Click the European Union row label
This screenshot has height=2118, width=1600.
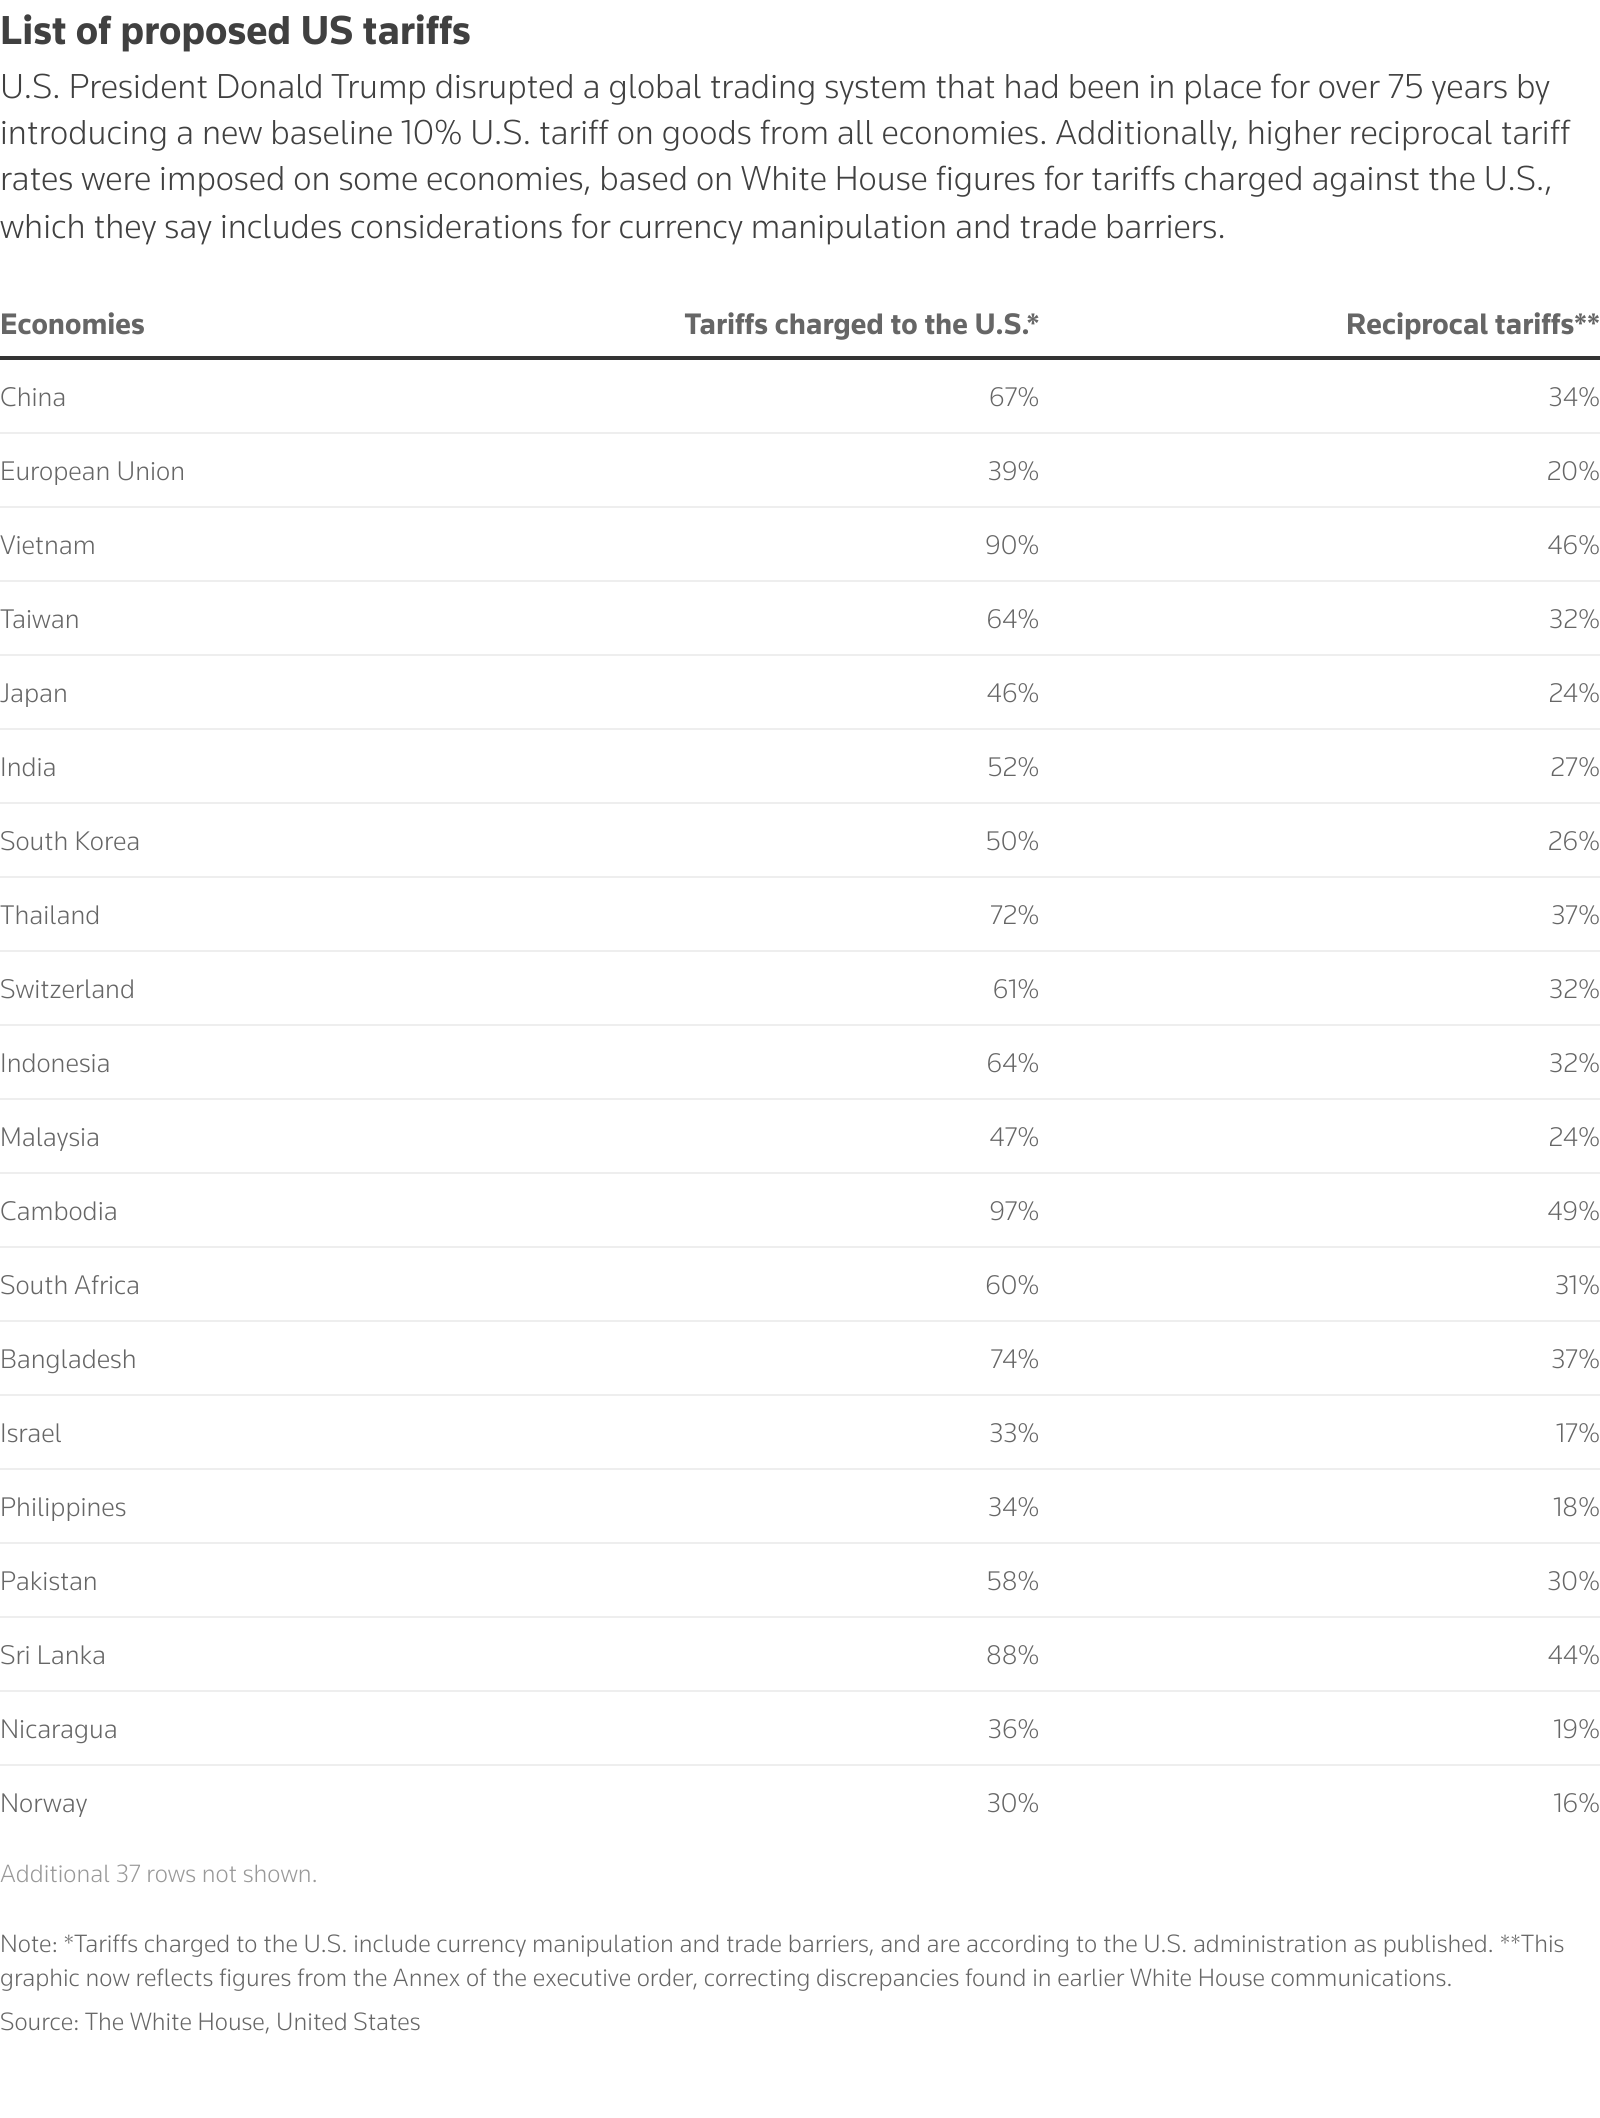92,471
